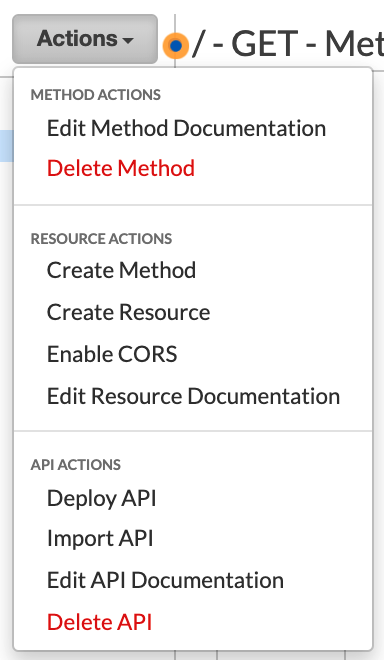Click the red Delete API option

tap(99, 622)
